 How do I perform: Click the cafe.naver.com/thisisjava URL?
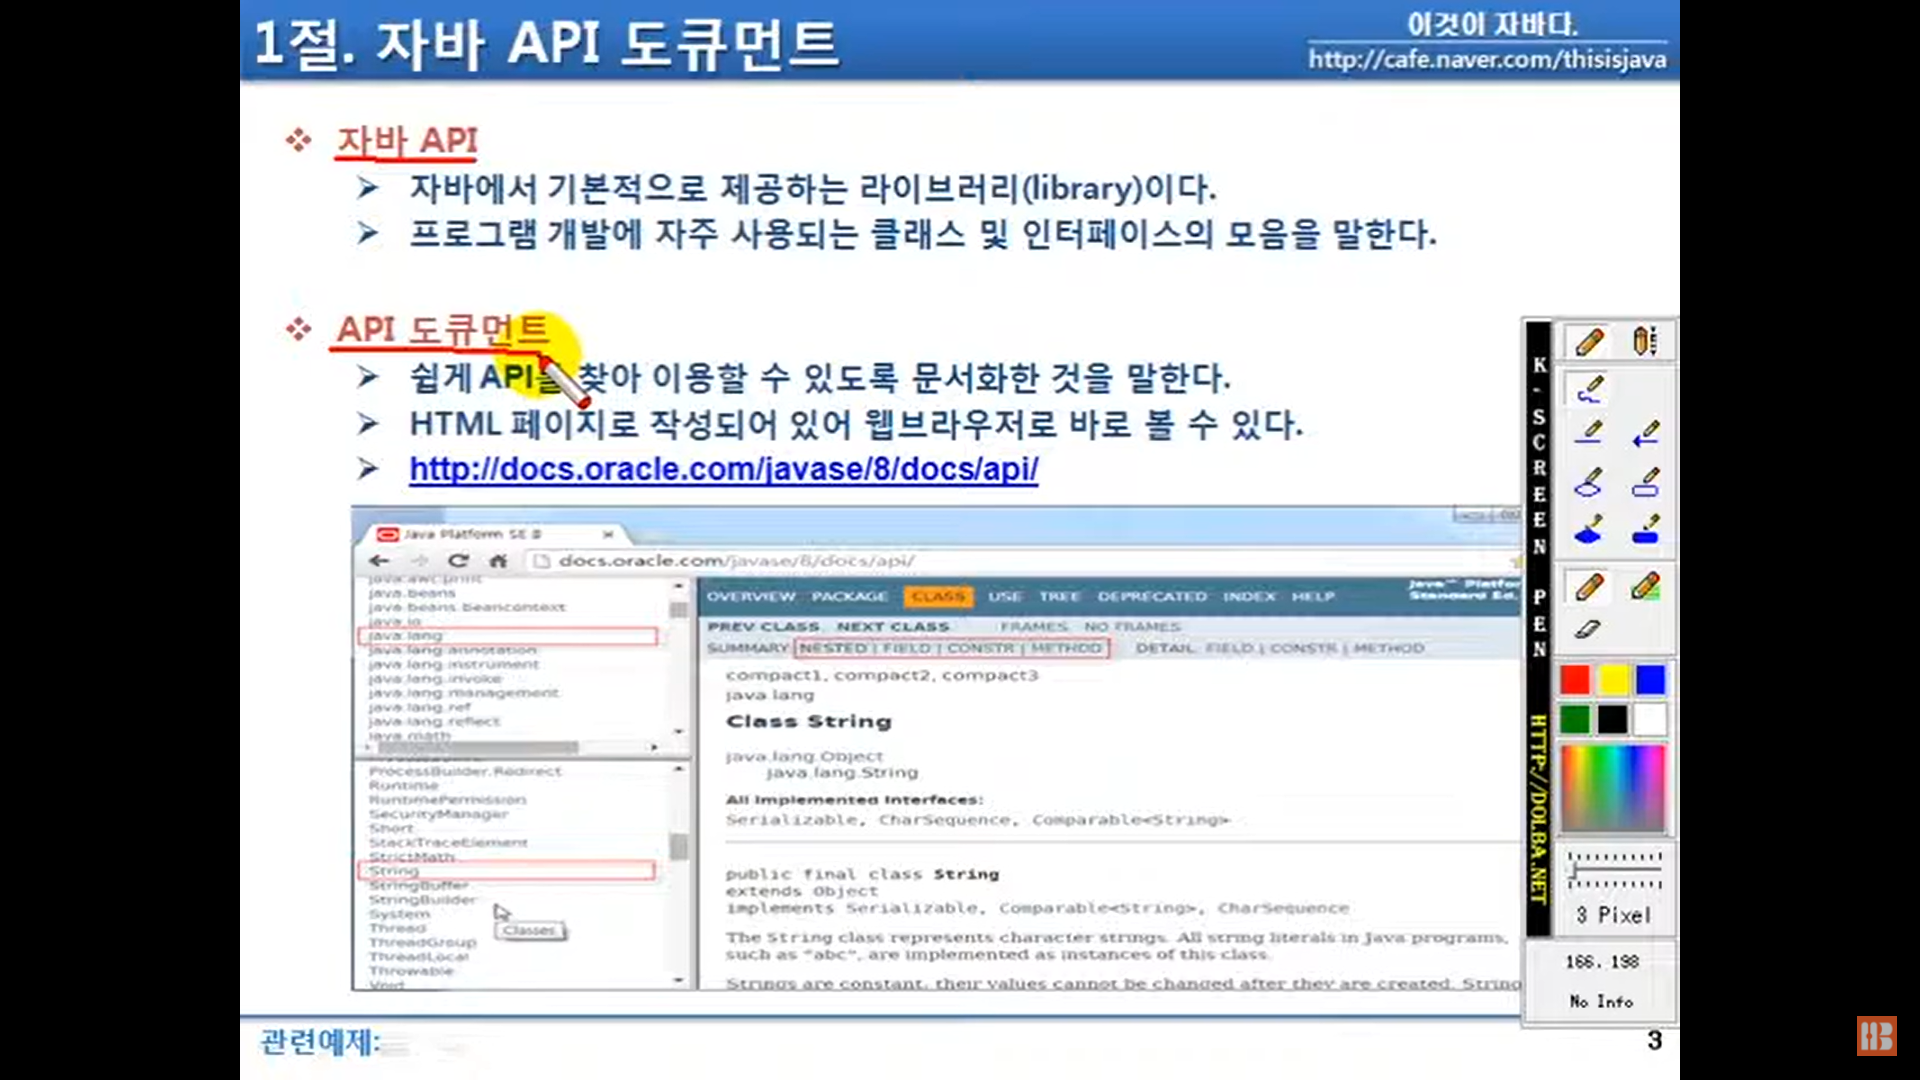click(1487, 59)
